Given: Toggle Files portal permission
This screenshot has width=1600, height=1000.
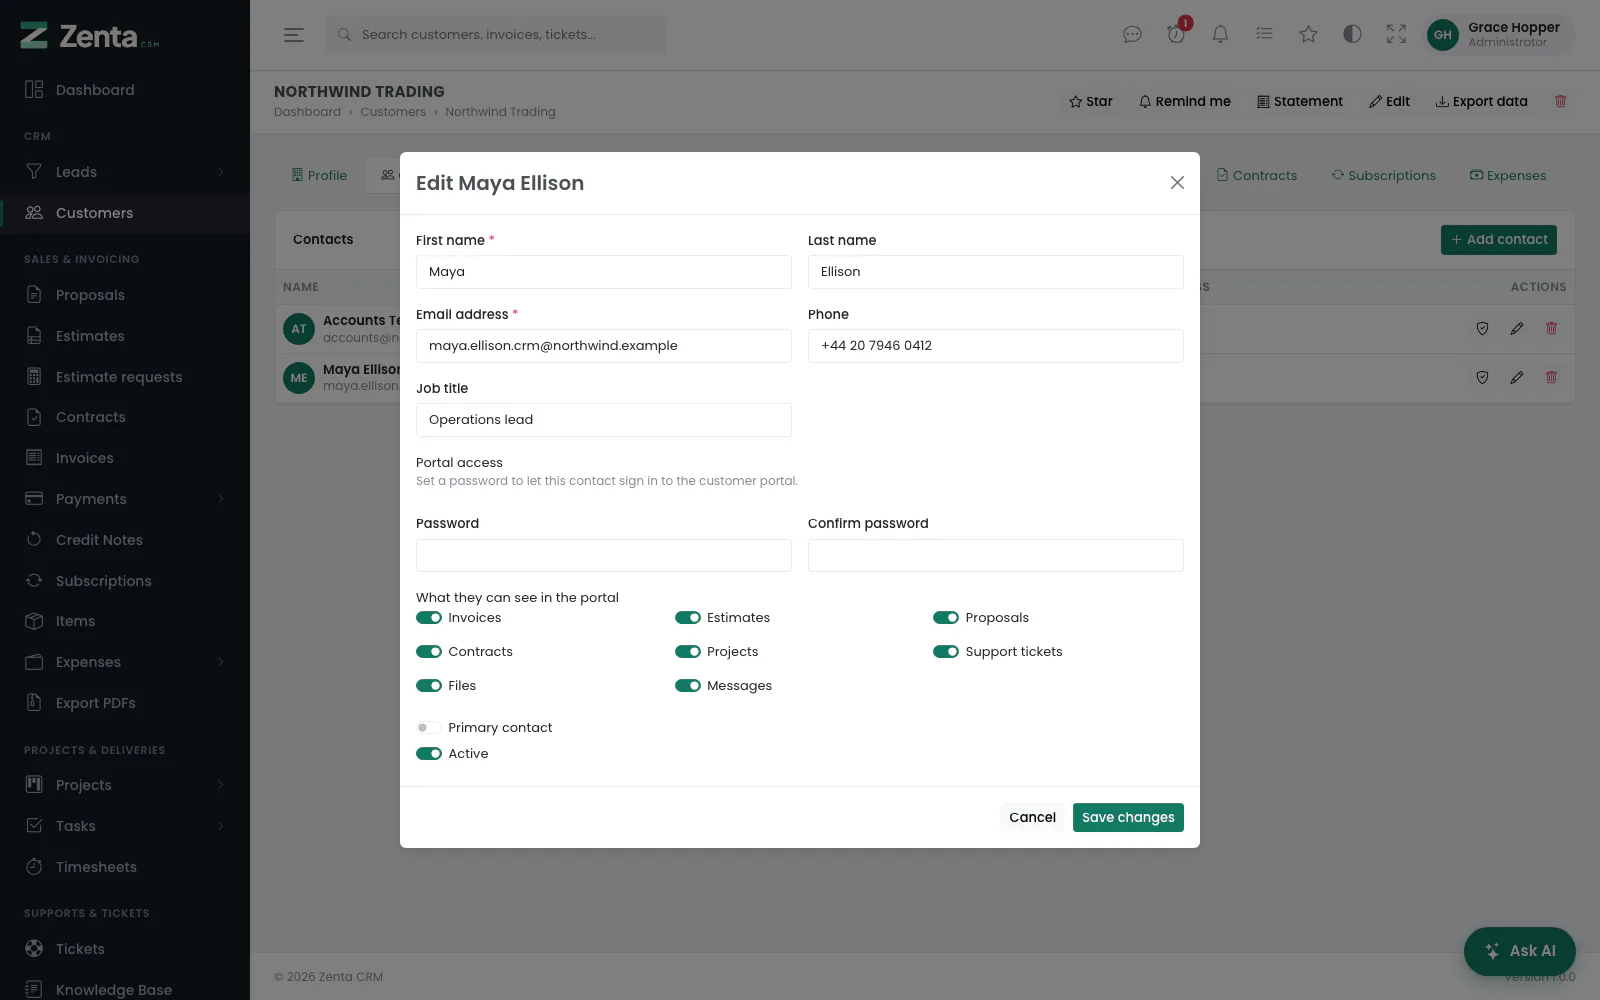Looking at the screenshot, I should pyautogui.click(x=429, y=686).
